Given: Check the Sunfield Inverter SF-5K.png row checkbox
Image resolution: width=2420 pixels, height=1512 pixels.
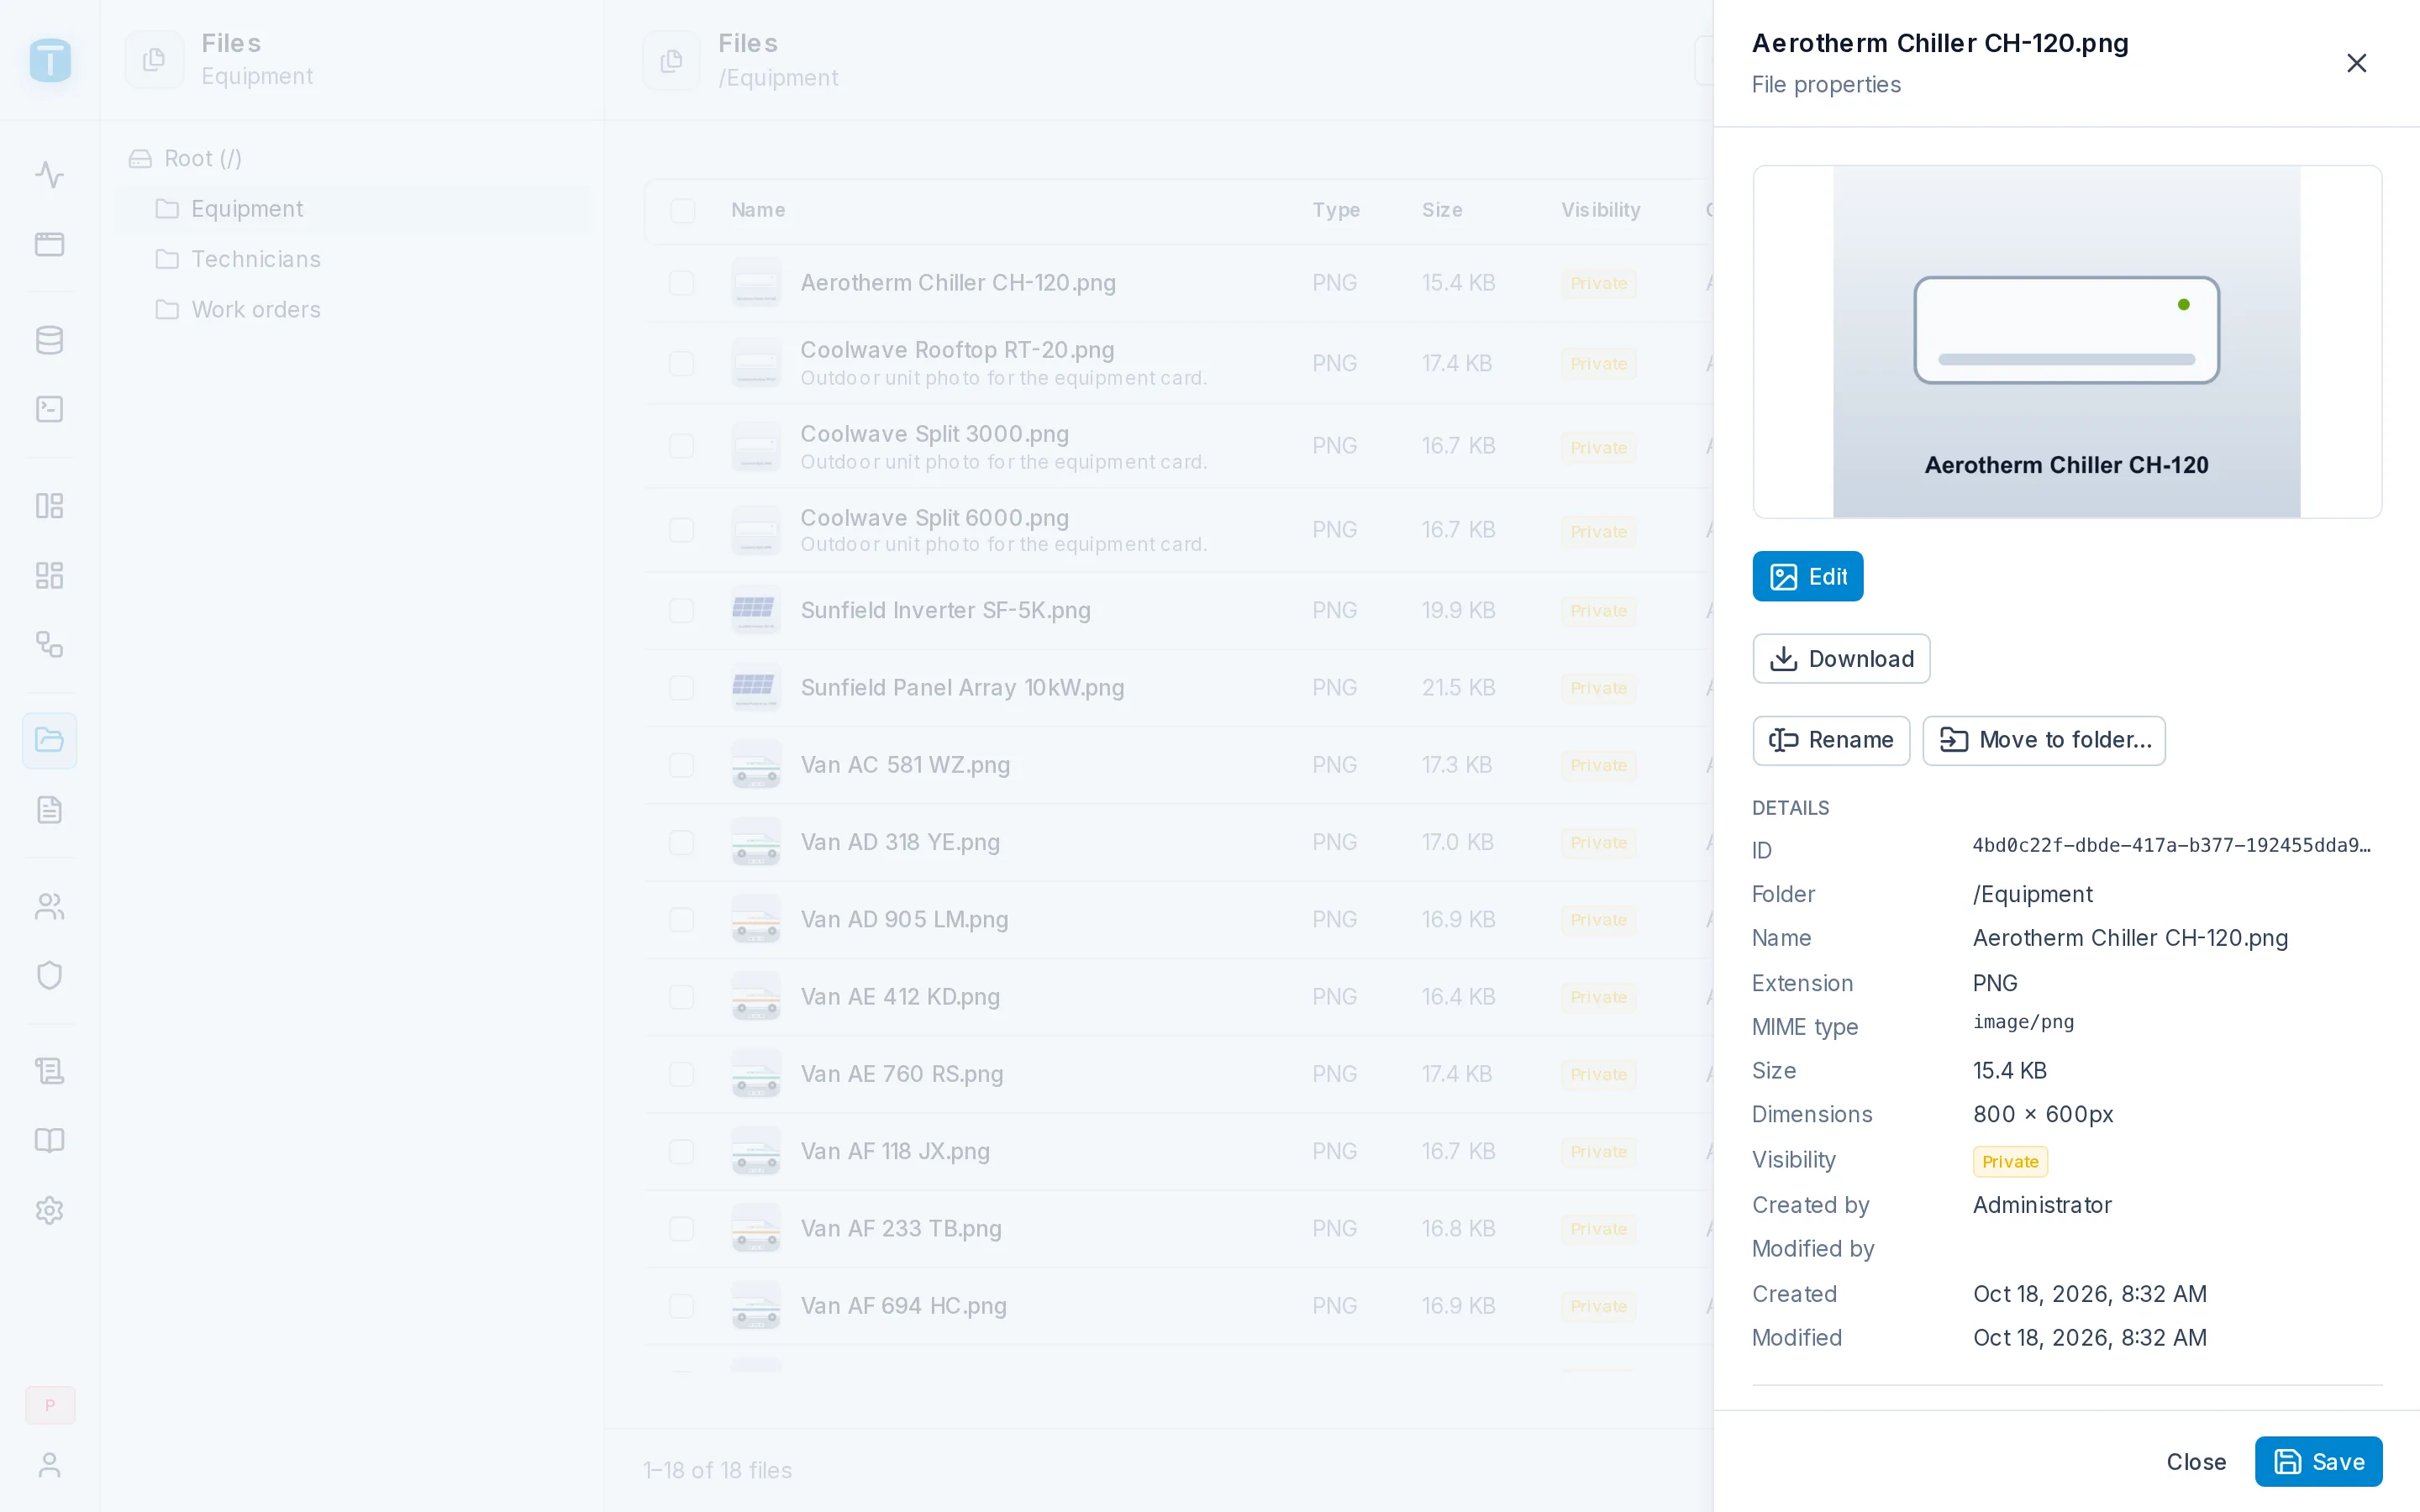Looking at the screenshot, I should (682, 610).
